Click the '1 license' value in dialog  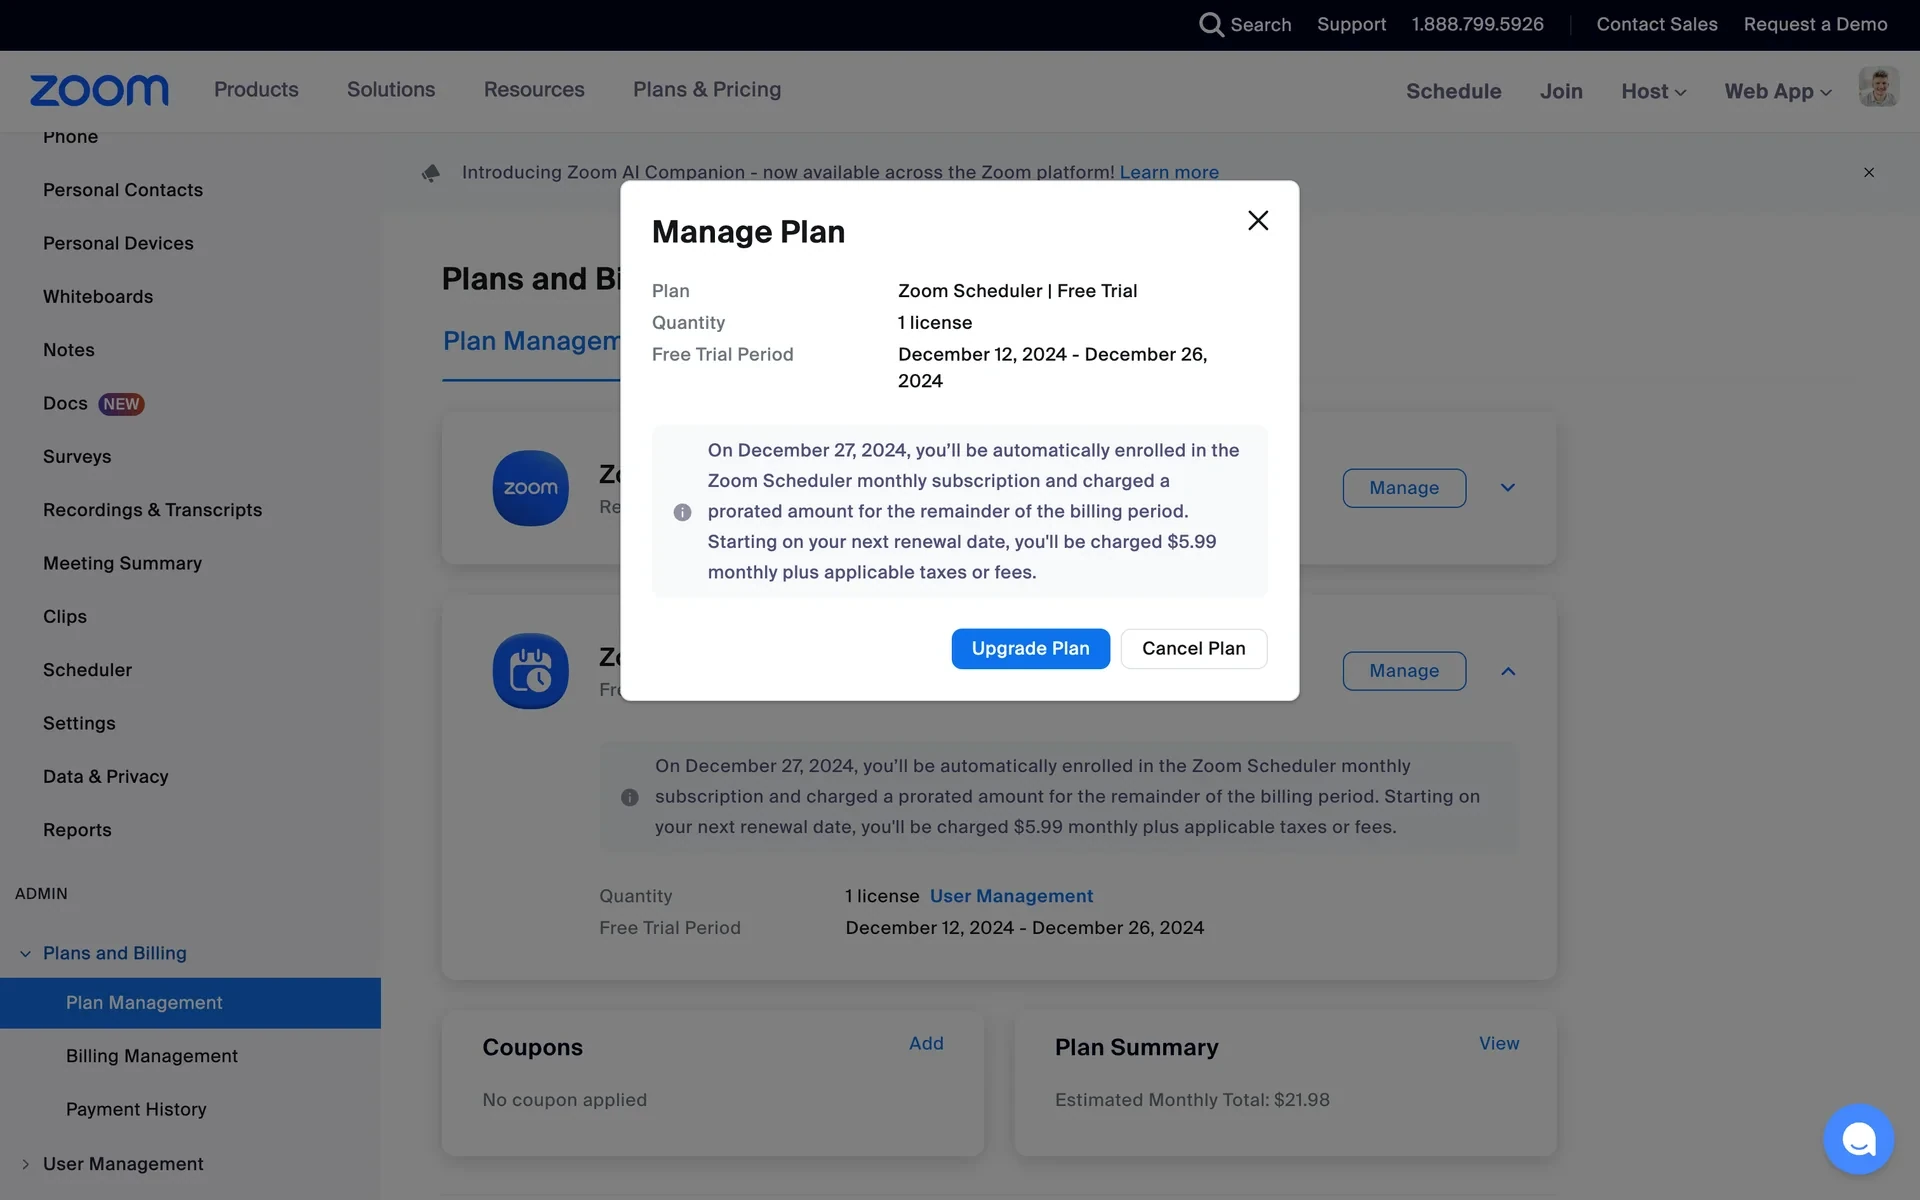(935, 323)
